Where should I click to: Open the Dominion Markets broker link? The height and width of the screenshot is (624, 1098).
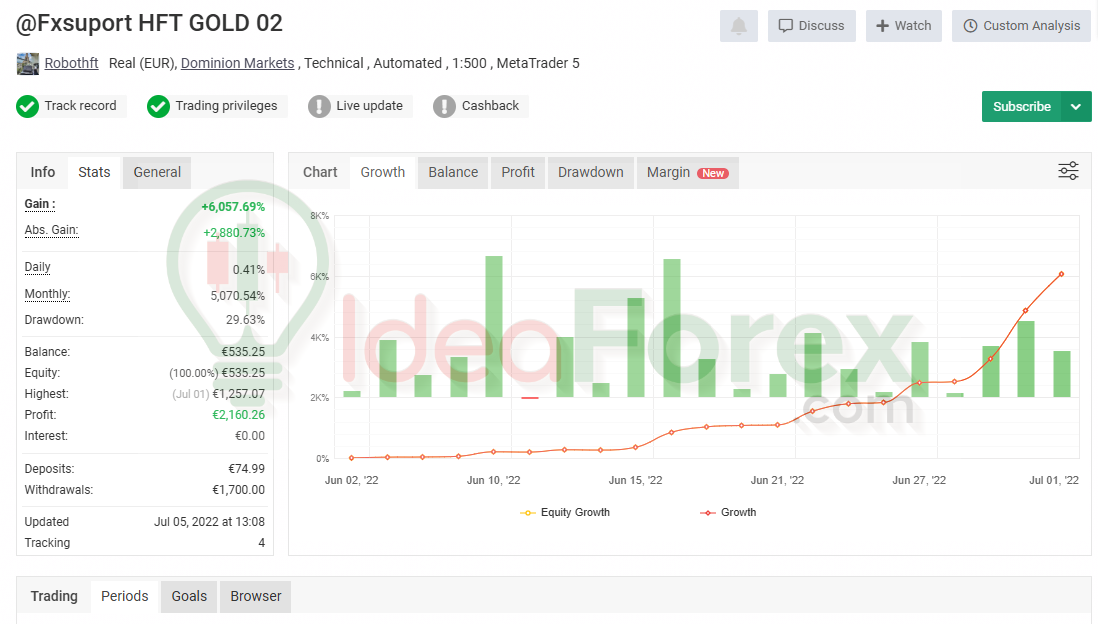point(237,63)
